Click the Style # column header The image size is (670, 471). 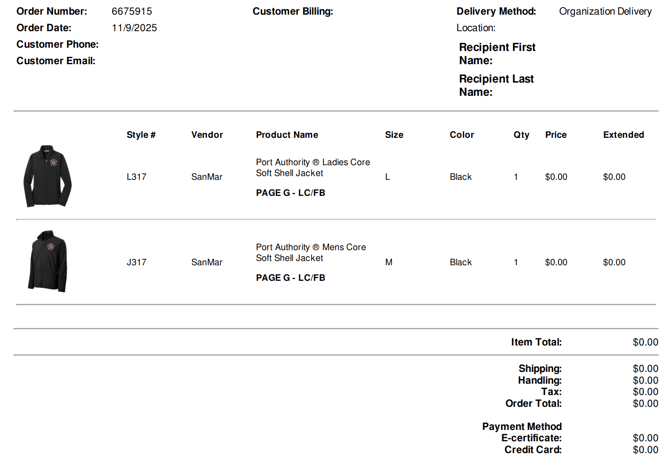pyautogui.click(x=141, y=134)
